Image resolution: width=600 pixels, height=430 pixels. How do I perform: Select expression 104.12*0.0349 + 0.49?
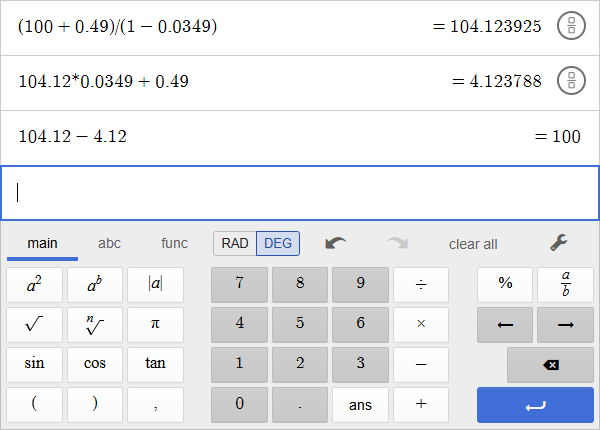point(104,81)
